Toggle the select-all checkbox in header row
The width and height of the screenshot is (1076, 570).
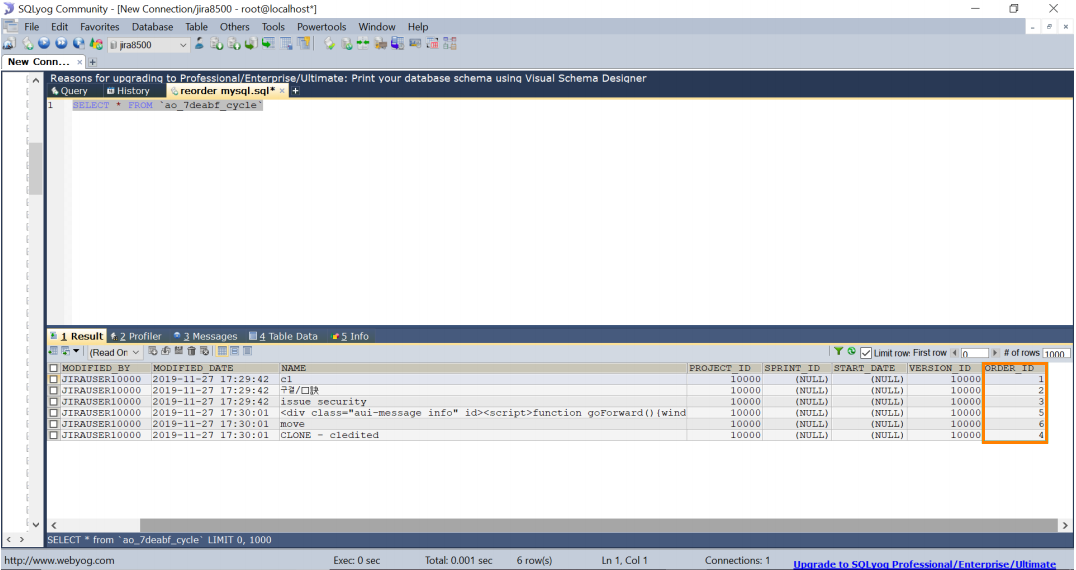[54, 368]
